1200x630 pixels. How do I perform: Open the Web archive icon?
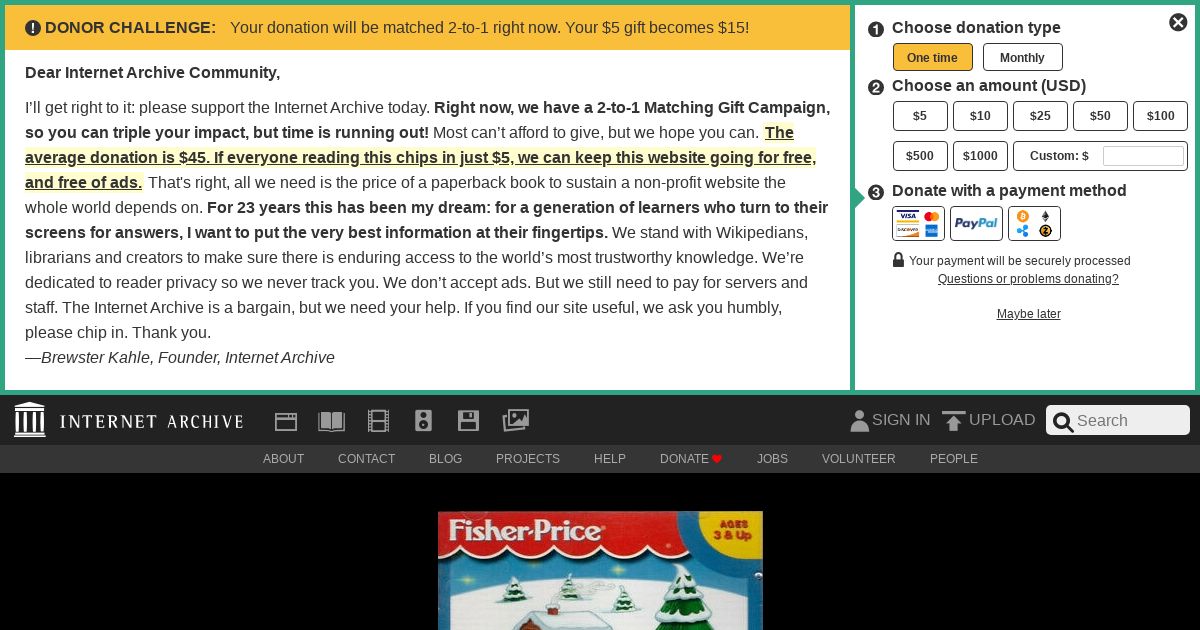[x=286, y=421]
